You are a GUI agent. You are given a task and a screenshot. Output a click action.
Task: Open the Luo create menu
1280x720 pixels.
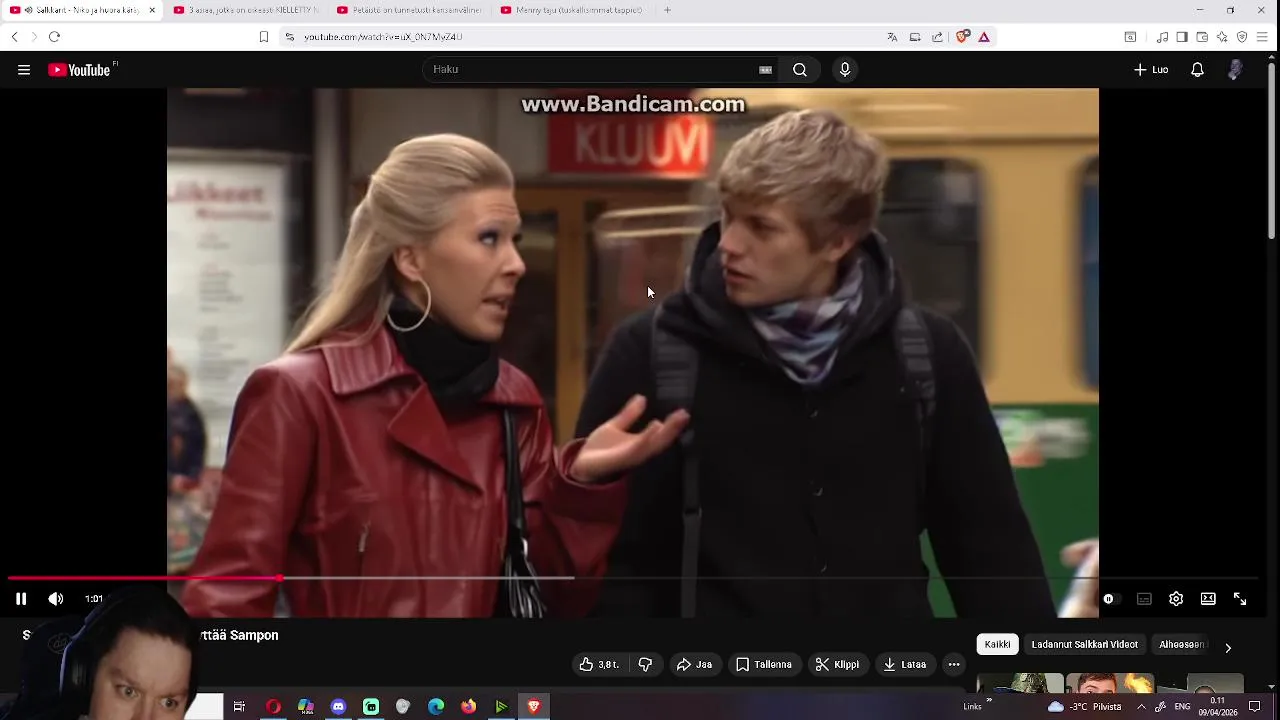[x=1151, y=70]
